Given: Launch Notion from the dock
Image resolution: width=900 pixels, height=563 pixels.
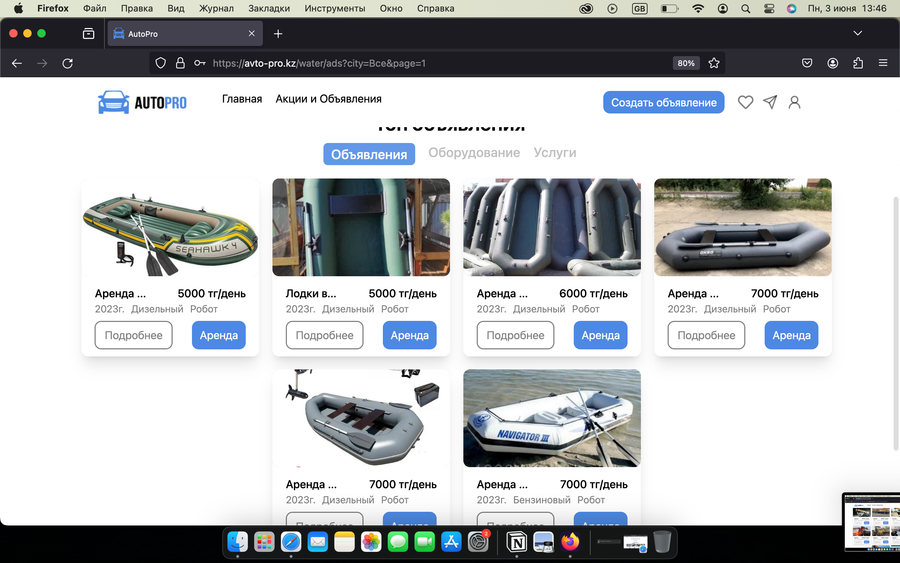Looking at the screenshot, I should coord(516,542).
